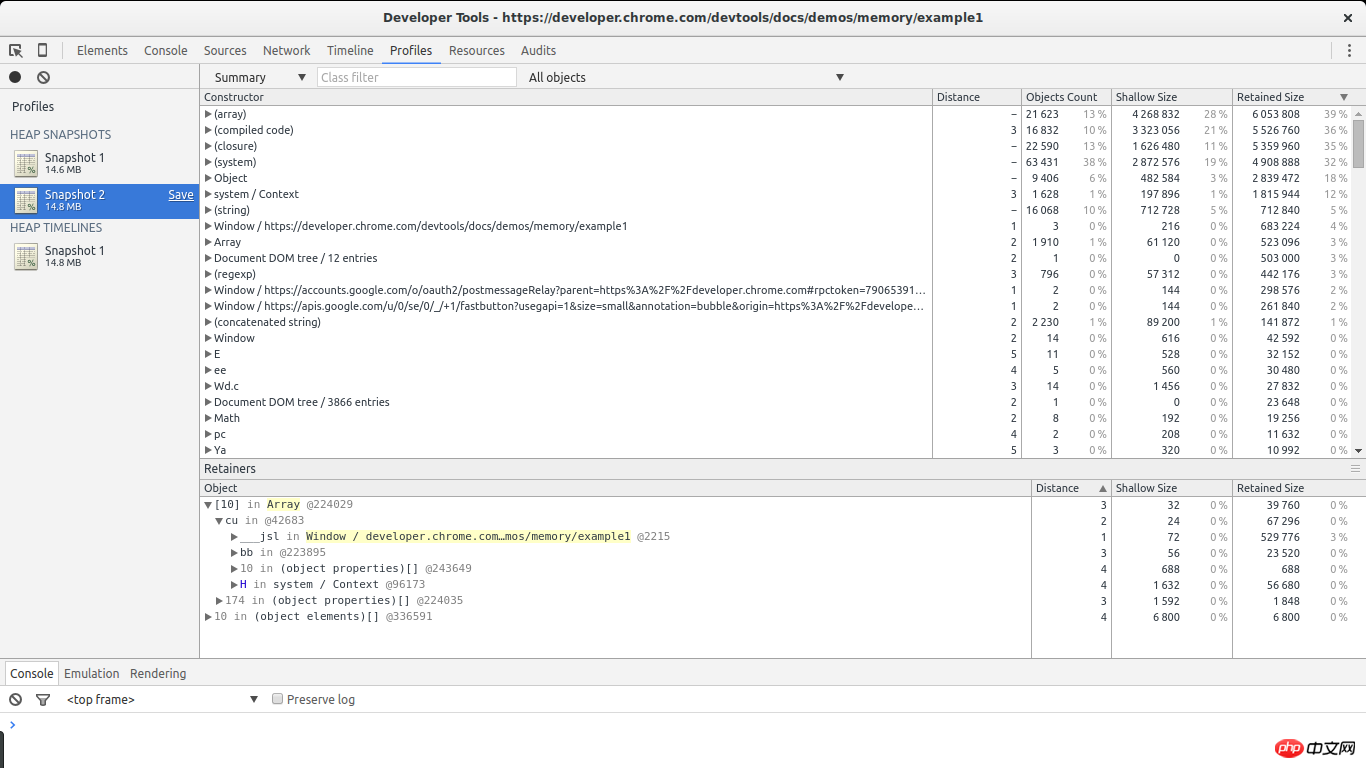Clear the console with the ban icon
The height and width of the screenshot is (768, 1366).
[x=15, y=700]
